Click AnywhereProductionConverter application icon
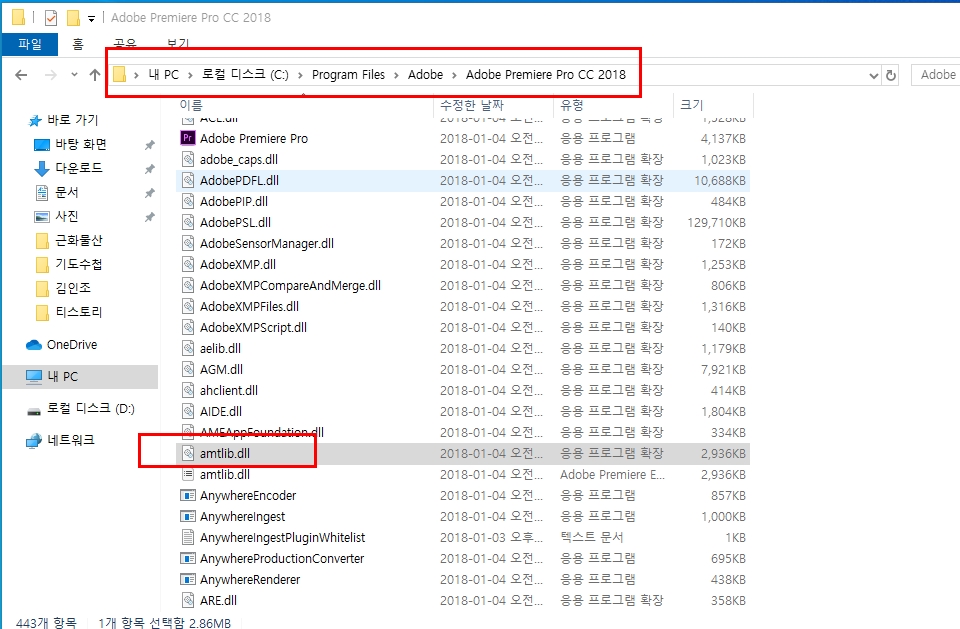Viewport: 960px width, 629px height. (x=187, y=559)
